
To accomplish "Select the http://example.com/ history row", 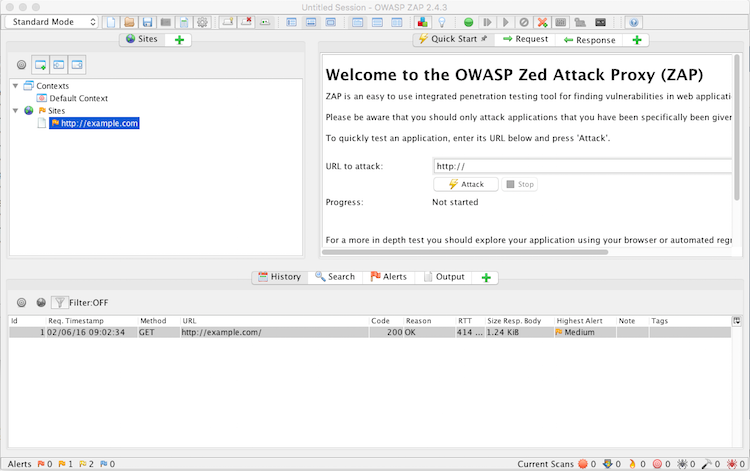I will tap(370, 332).
